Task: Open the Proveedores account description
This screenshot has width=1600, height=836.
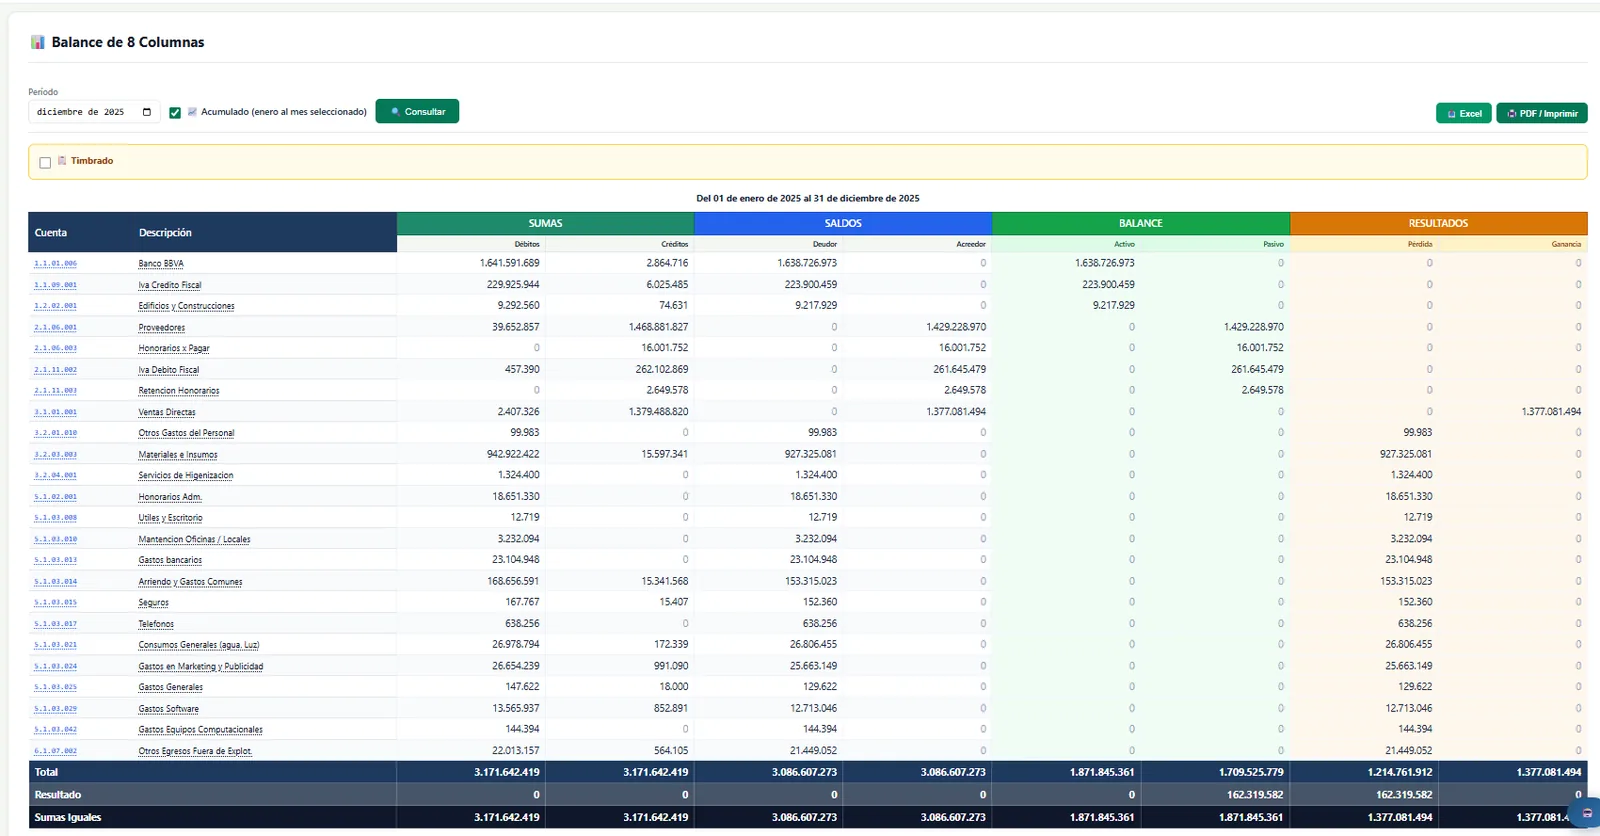Action: [162, 328]
